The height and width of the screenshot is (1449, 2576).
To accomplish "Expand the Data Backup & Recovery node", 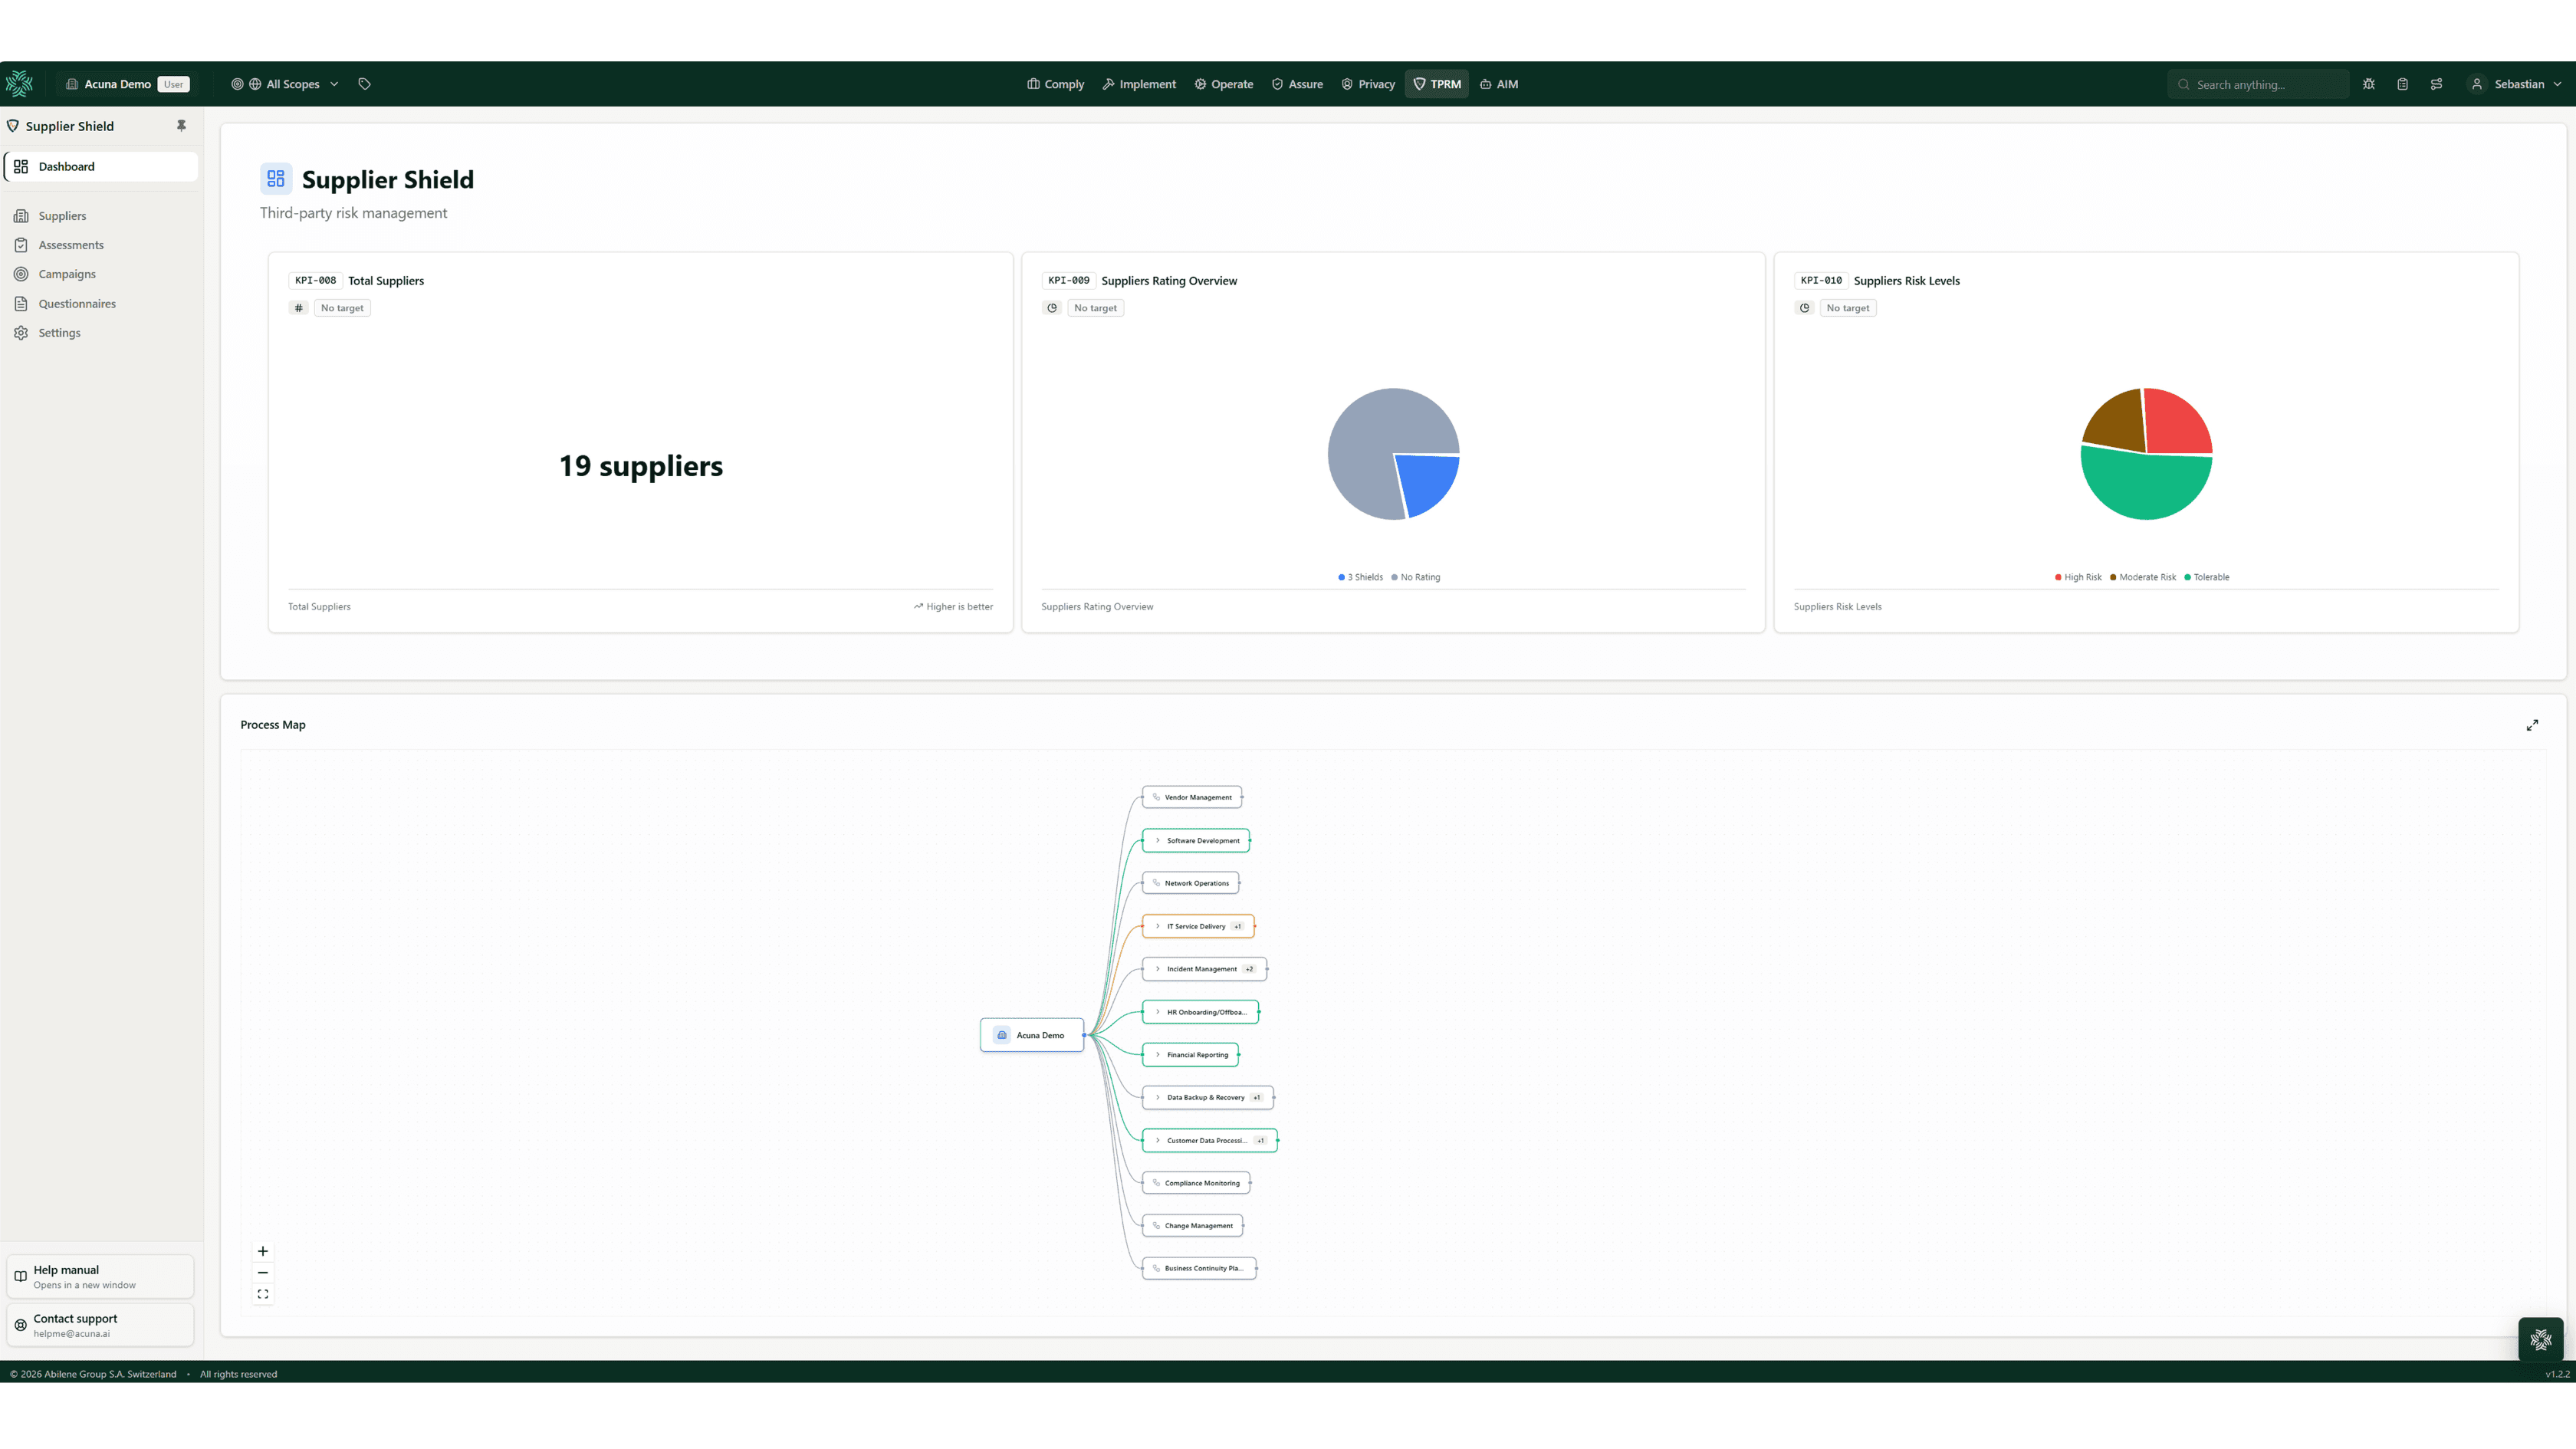I will (x=1158, y=1097).
